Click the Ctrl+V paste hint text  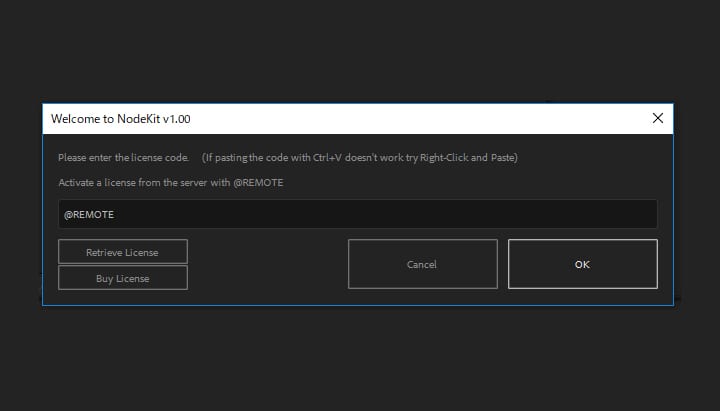[360, 158]
